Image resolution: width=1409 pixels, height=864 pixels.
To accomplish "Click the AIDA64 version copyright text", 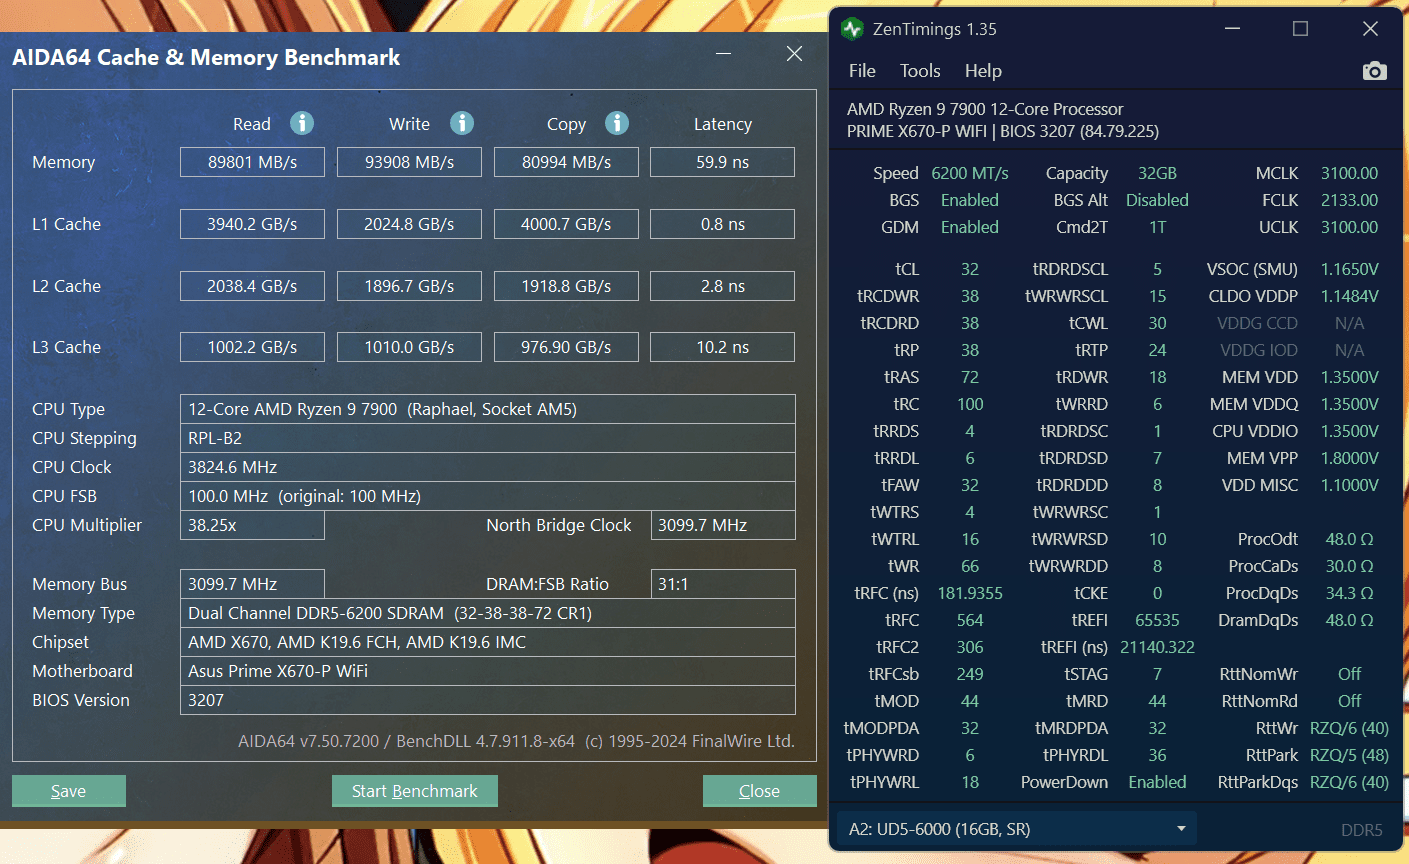I will pos(516,741).
